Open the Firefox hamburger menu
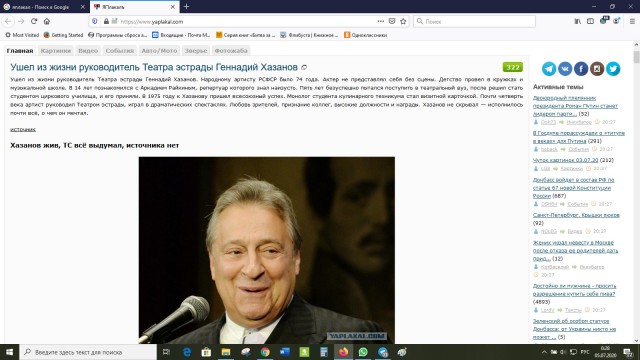The height and width of the screenshot is (360, 640). [x=632, y=21]
